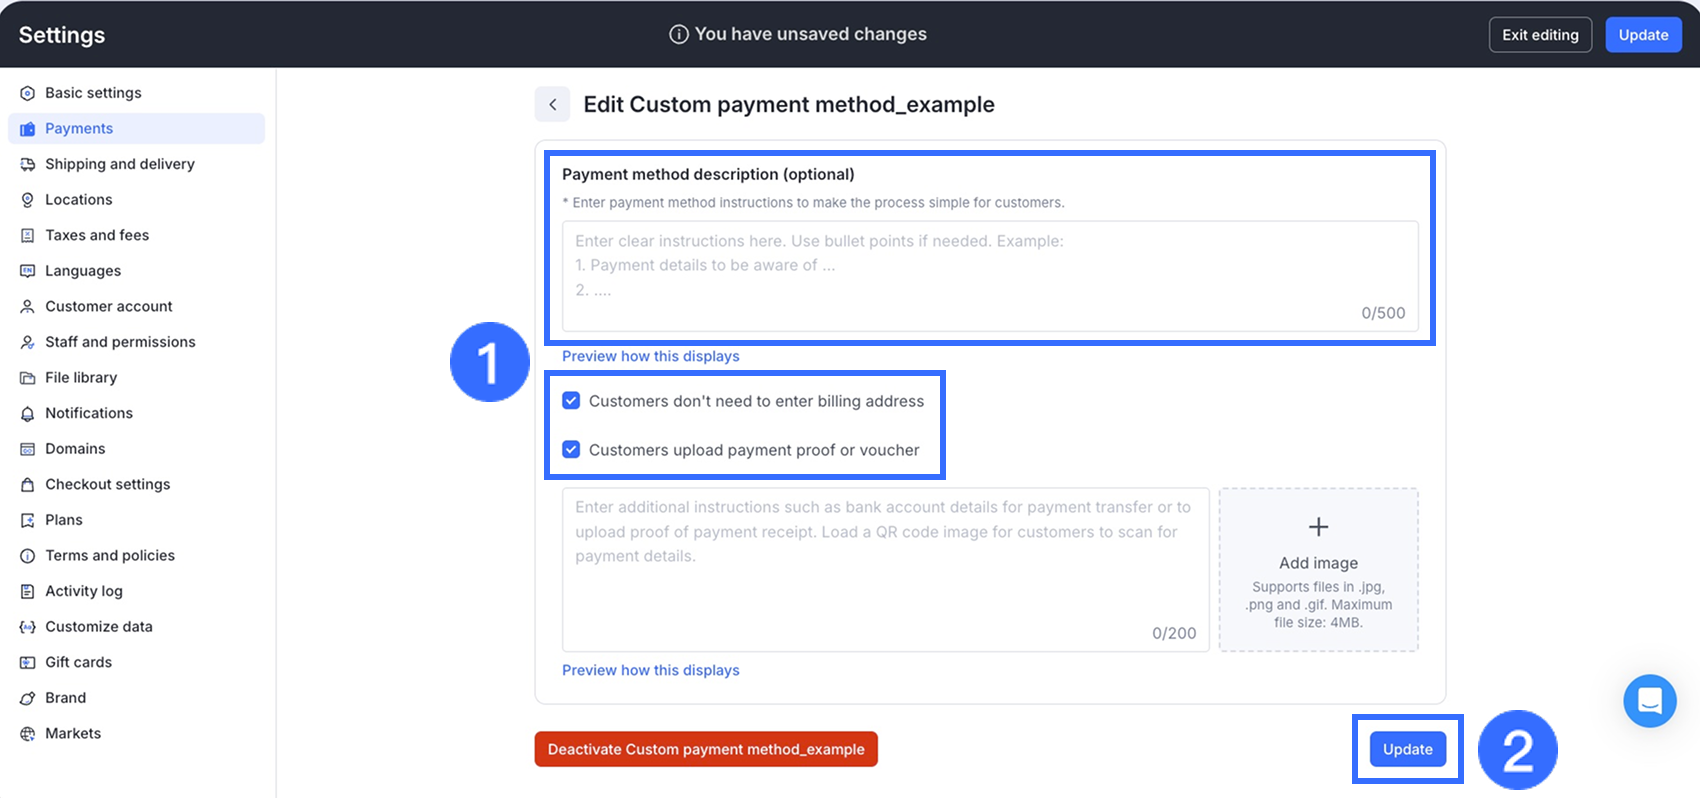Image resolution: width=1700 pixels, height=798 pixels.
Task: Click the Notifications bell icon
Action: (28, 414)
